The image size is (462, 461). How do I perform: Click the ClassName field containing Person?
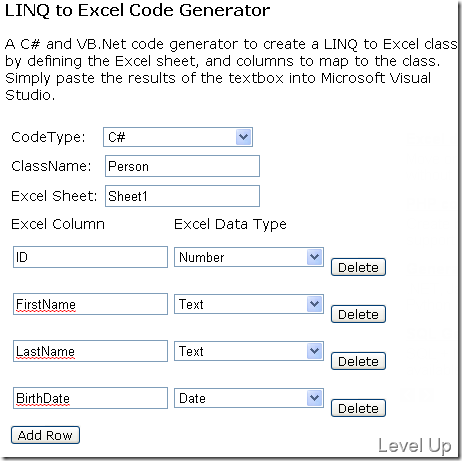click(182, 166)
